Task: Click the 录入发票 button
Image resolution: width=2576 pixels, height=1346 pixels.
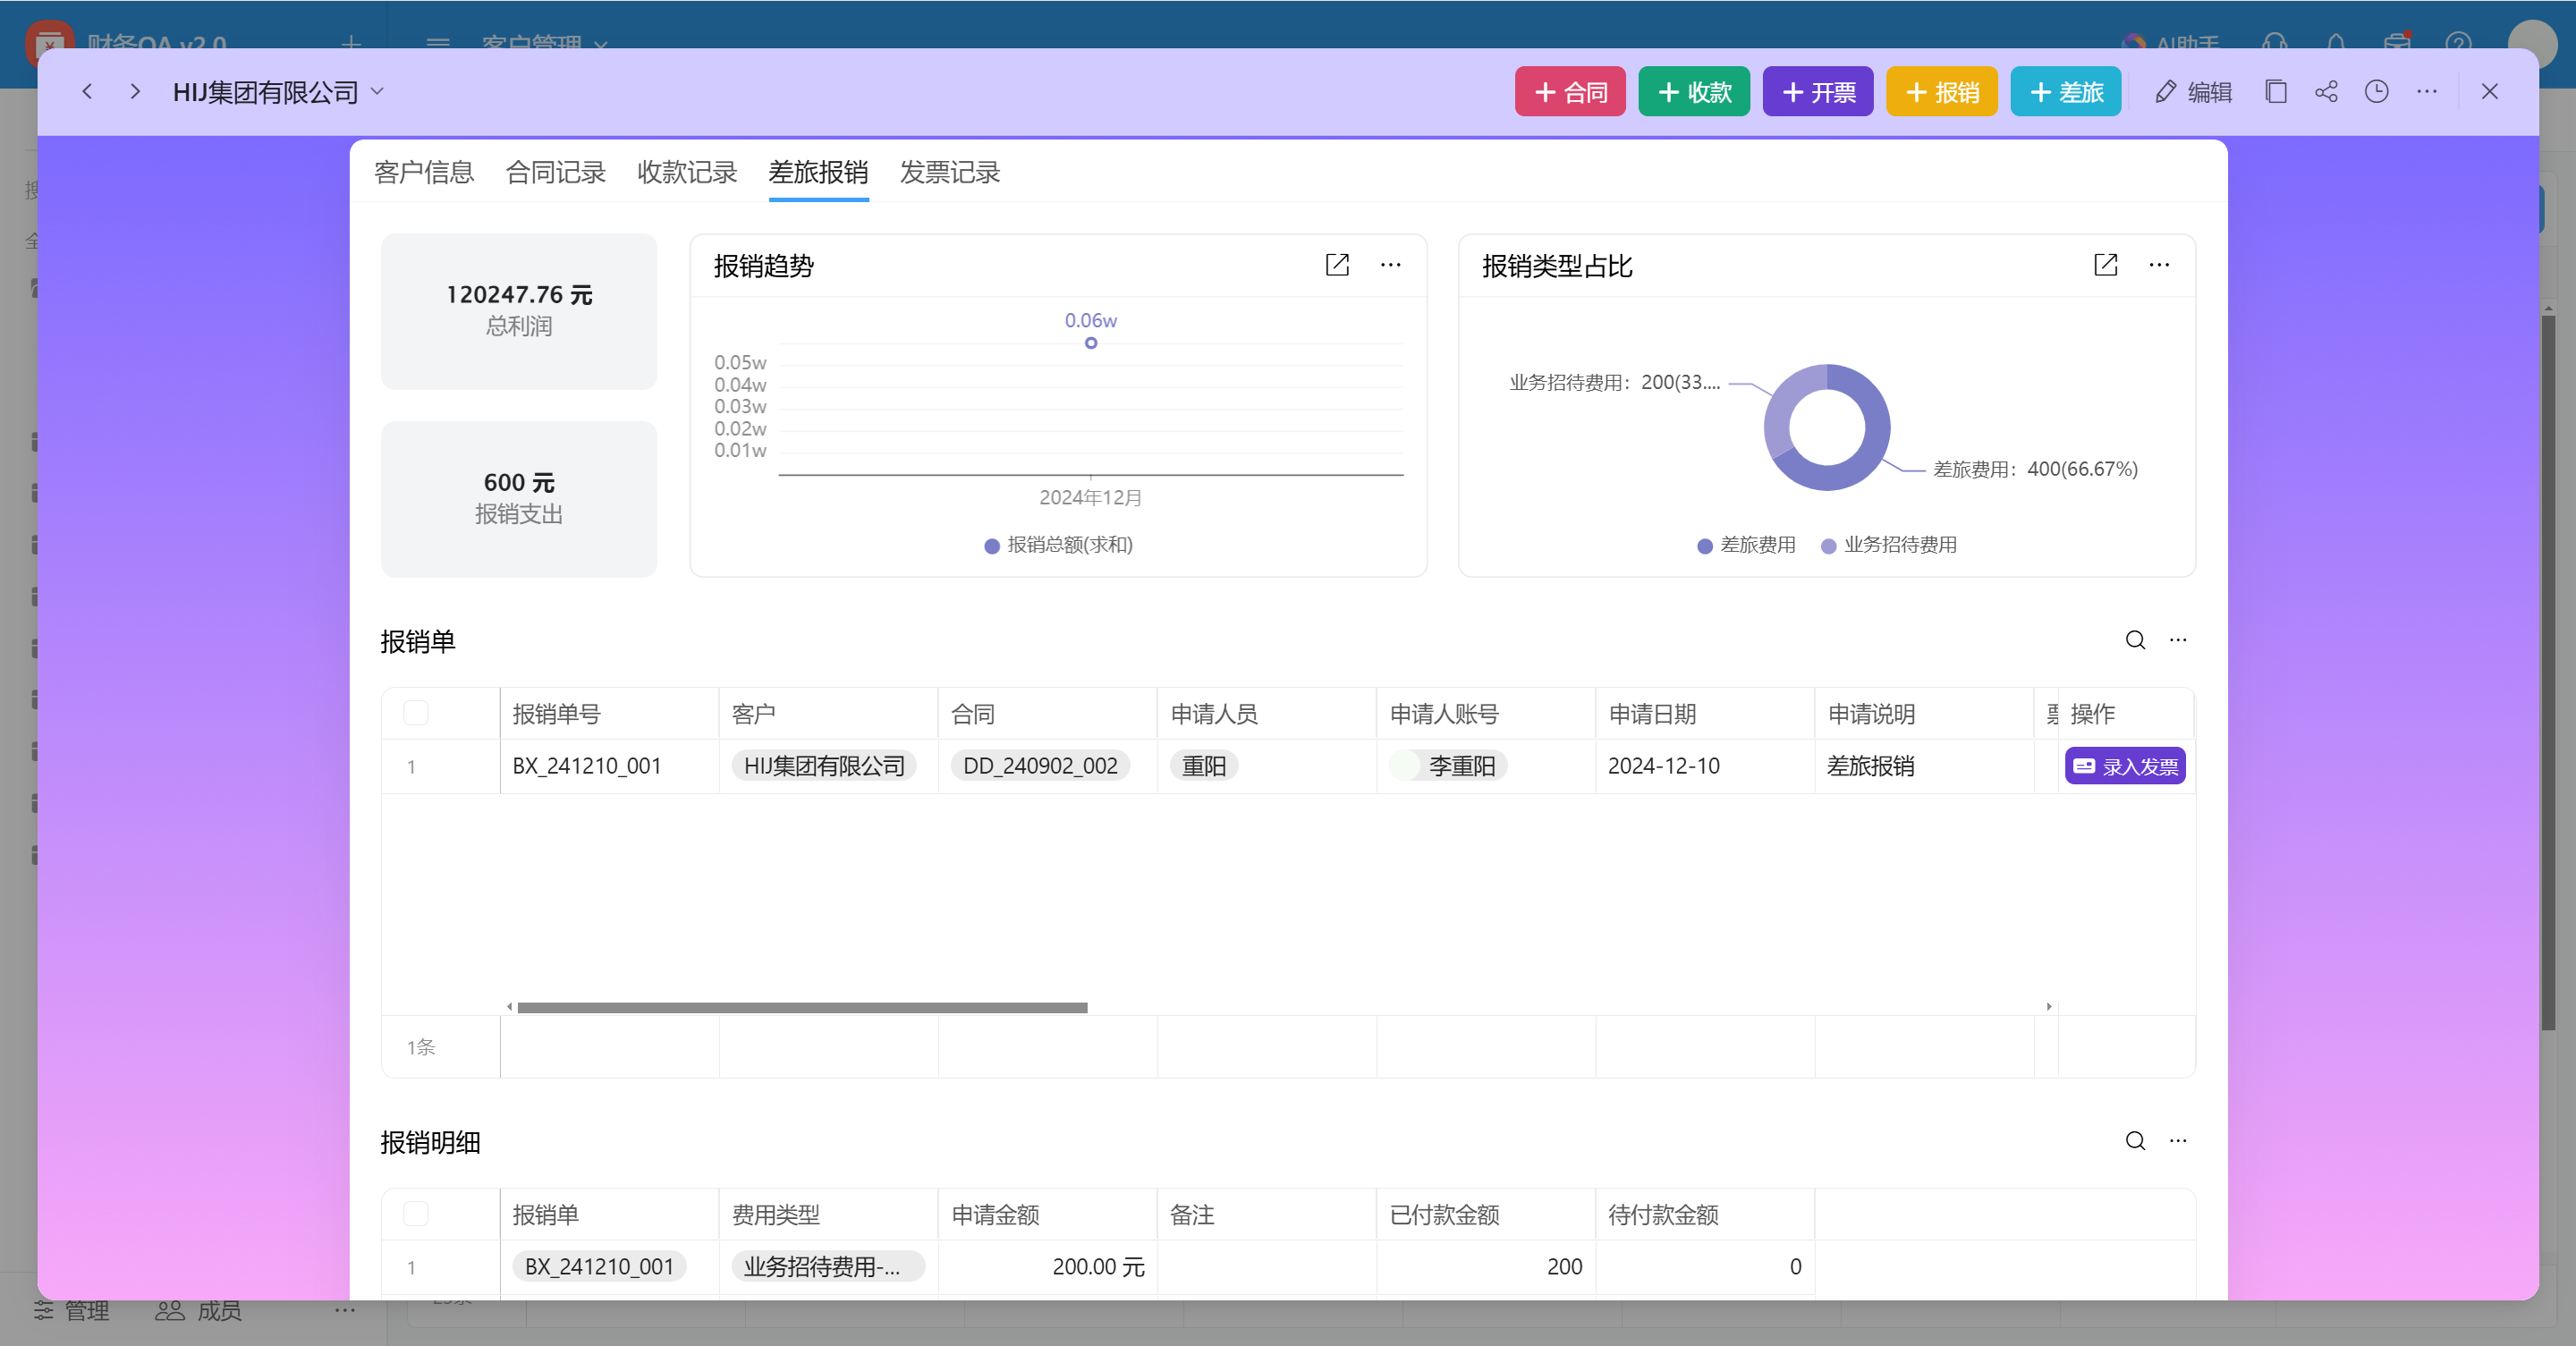Action: tap(2125, 766)
